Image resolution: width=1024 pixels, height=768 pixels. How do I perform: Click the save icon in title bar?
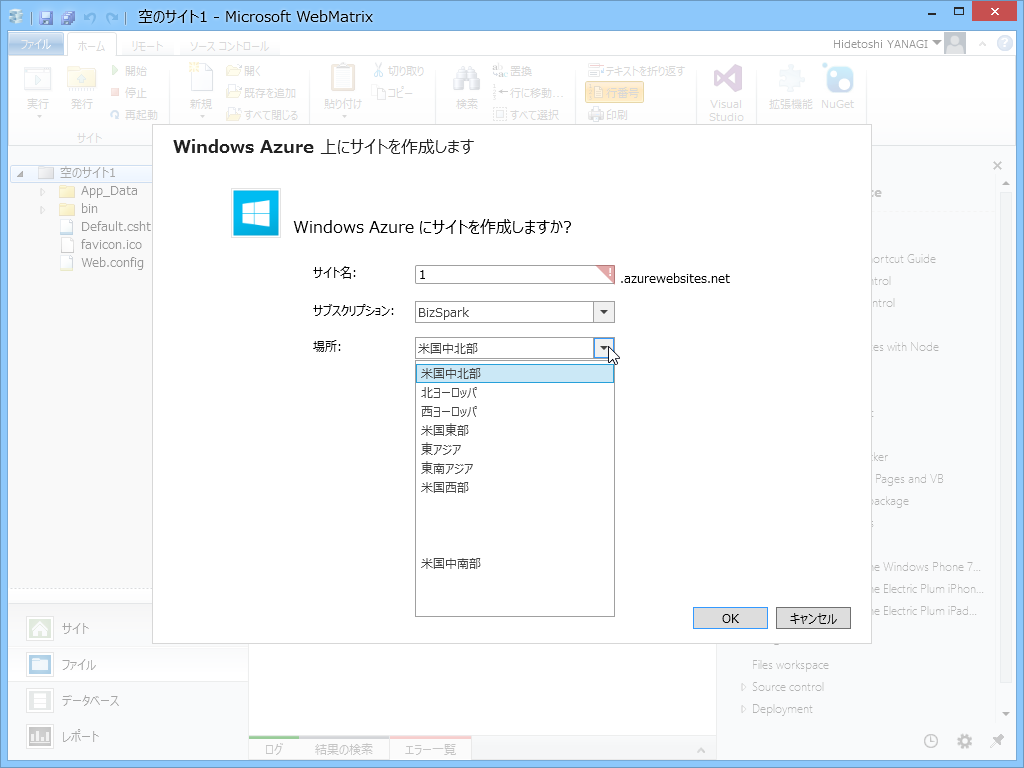[x=46, y=17]
